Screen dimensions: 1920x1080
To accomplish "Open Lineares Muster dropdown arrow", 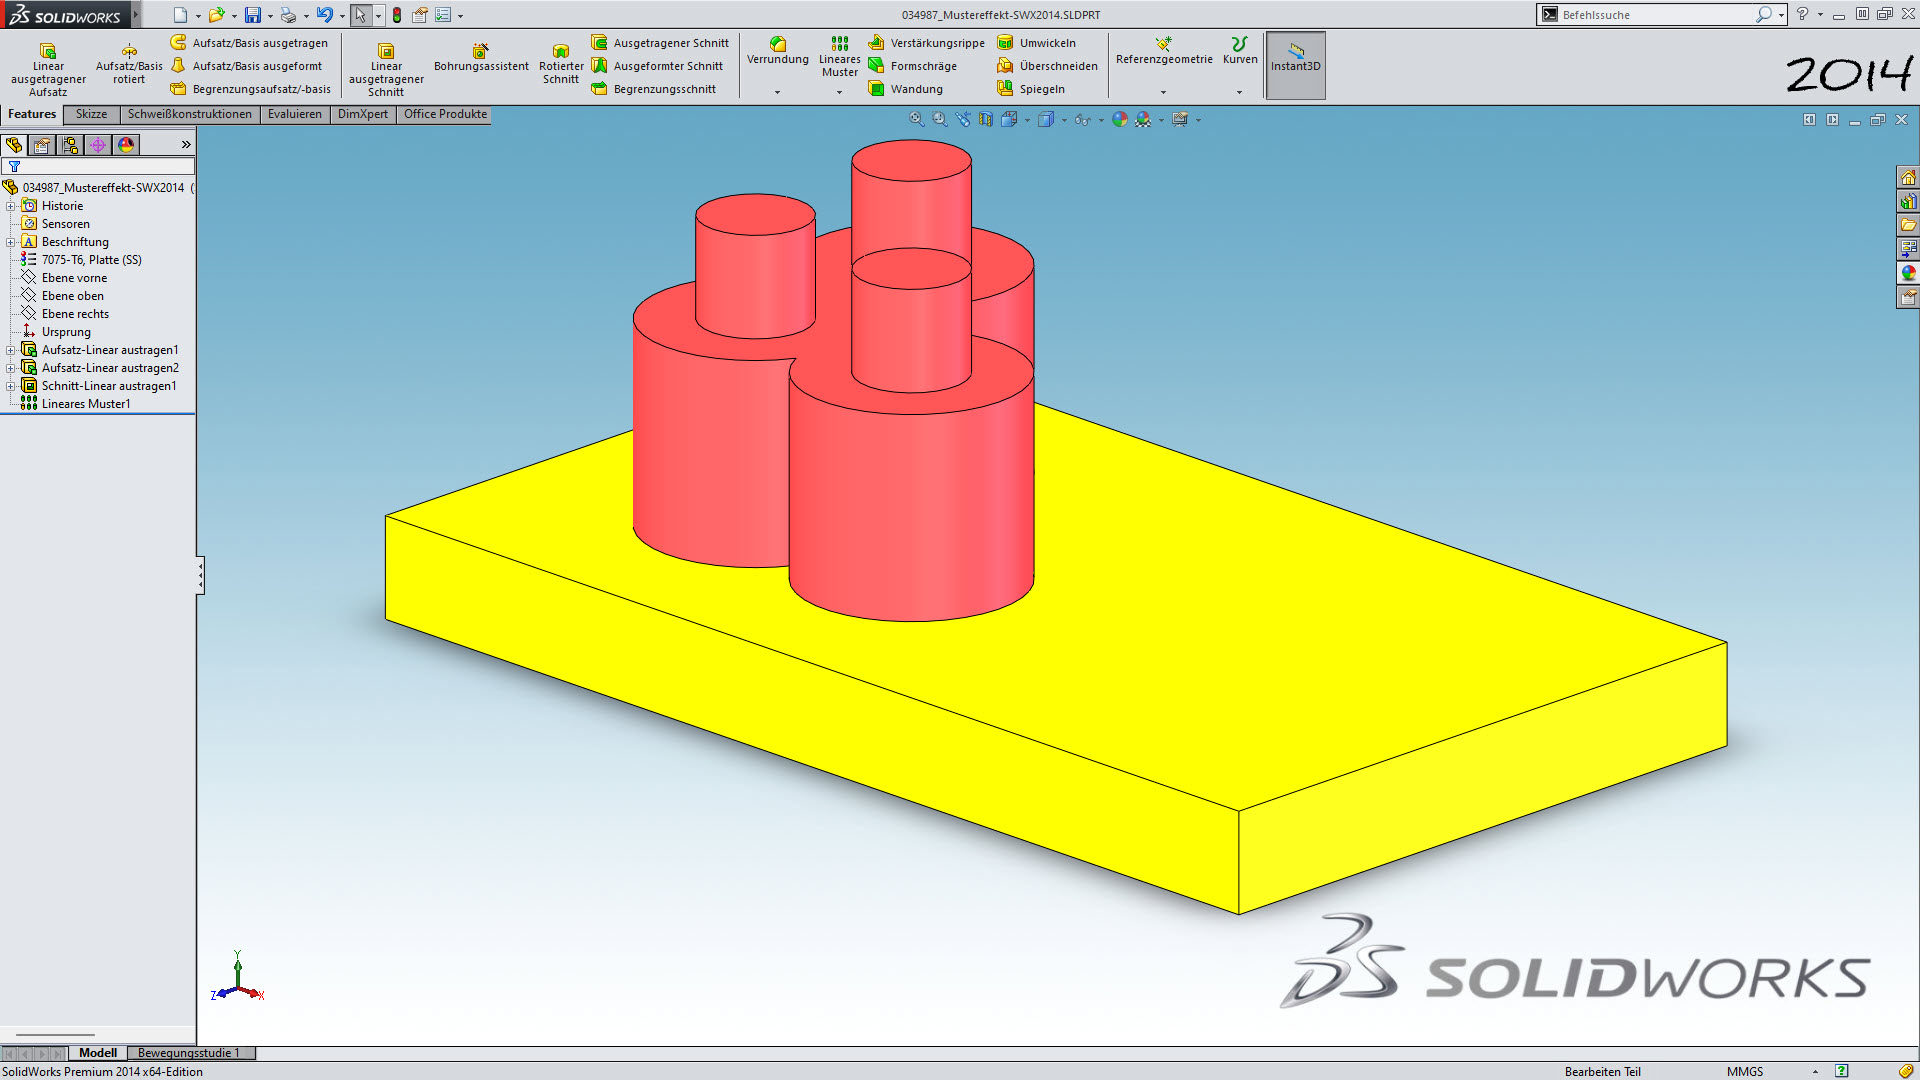I will (839, 92).
